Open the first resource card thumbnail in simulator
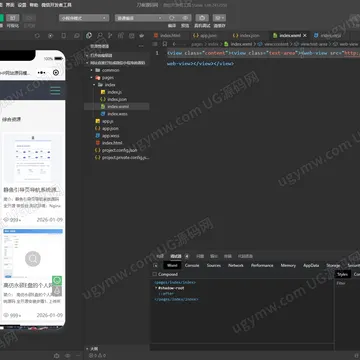Image resolution: width=360 pixels, height=360 pixels. tap(33, 158)
